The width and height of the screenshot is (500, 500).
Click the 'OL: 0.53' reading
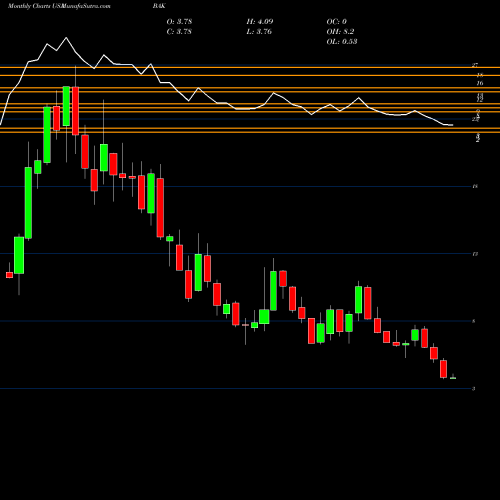[x=342, y=41]
